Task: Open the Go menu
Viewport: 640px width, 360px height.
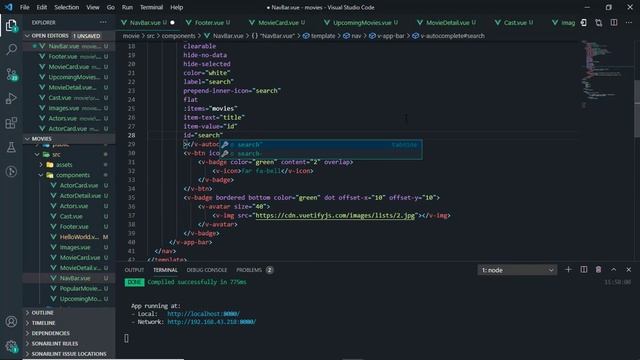Action: pyautogui.click(x=111, y=7)
